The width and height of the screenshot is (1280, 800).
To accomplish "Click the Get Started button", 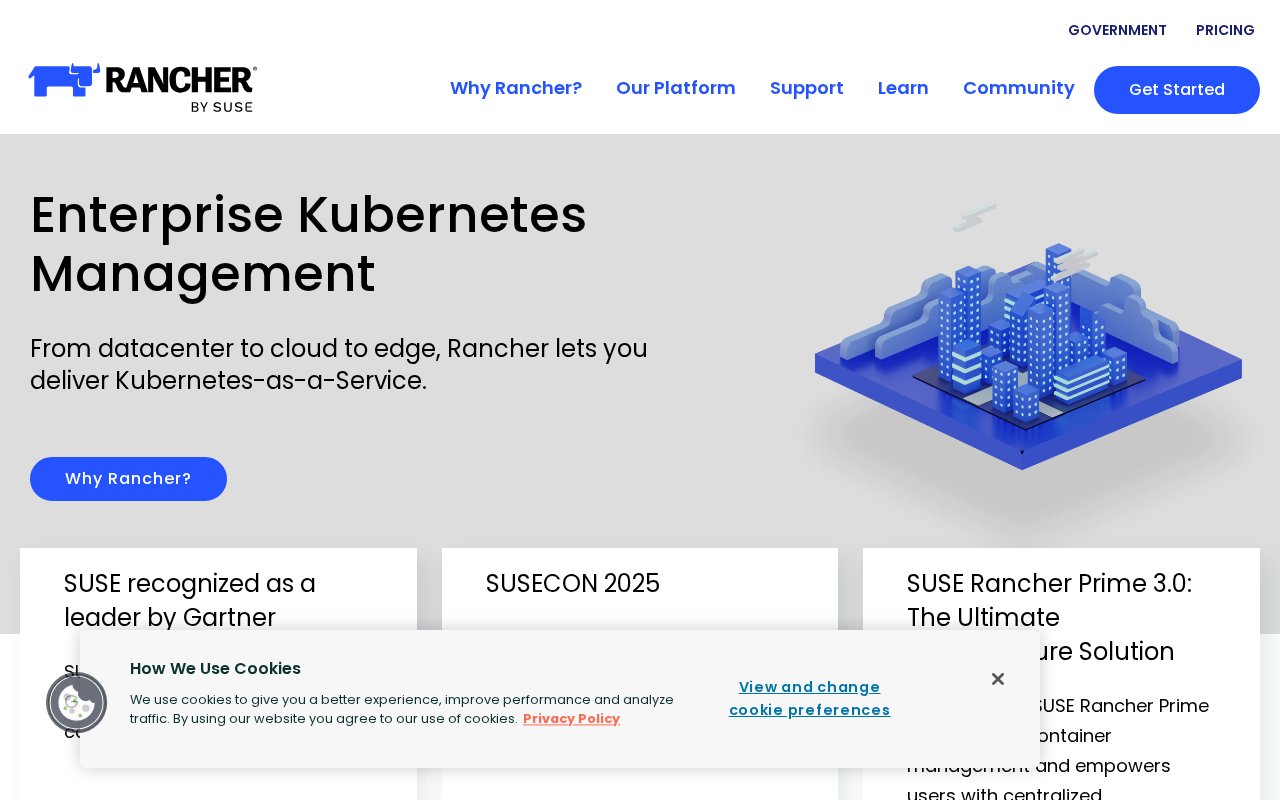I will point(1177,90).
